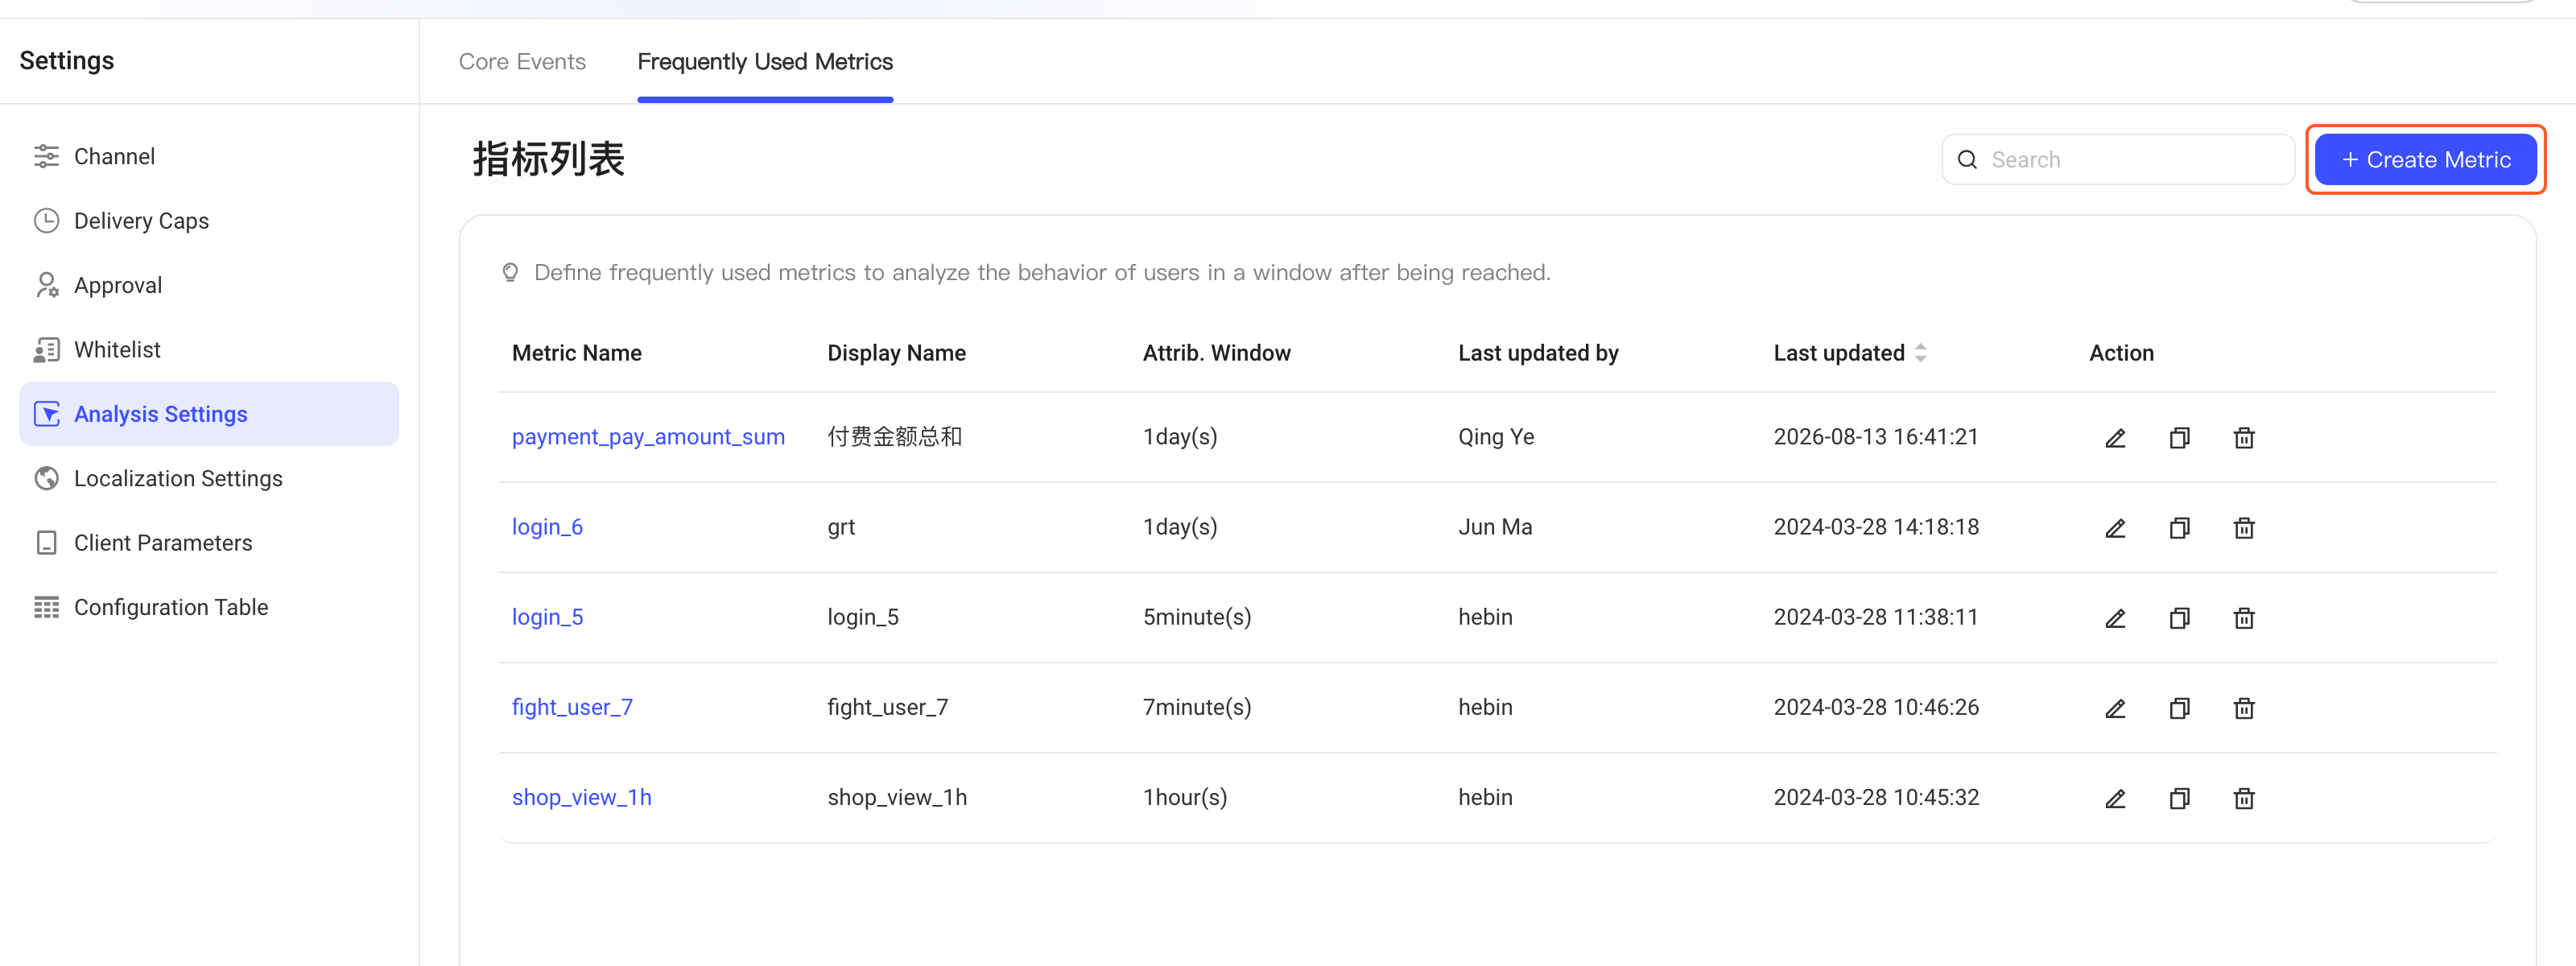Open Client Parameters page
The image size is (2576, 966).
pyautogui.click(x=209, y=543)
